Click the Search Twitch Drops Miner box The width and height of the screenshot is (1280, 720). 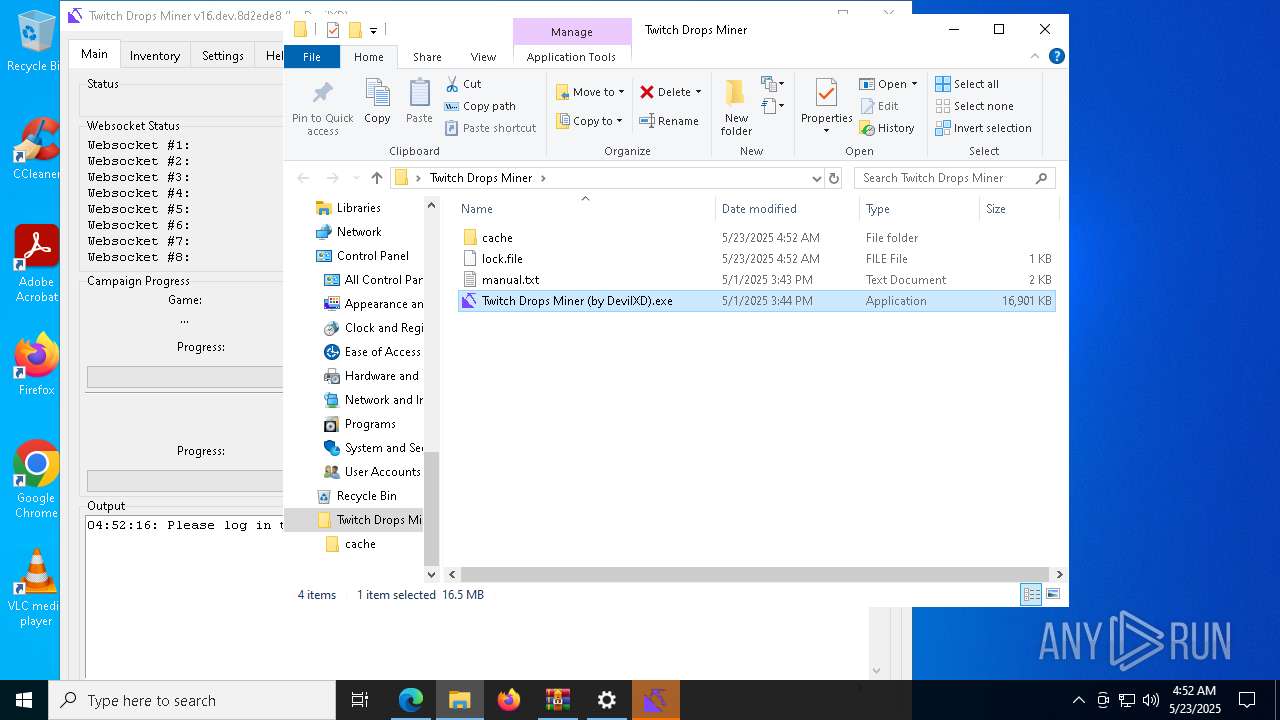954,178
